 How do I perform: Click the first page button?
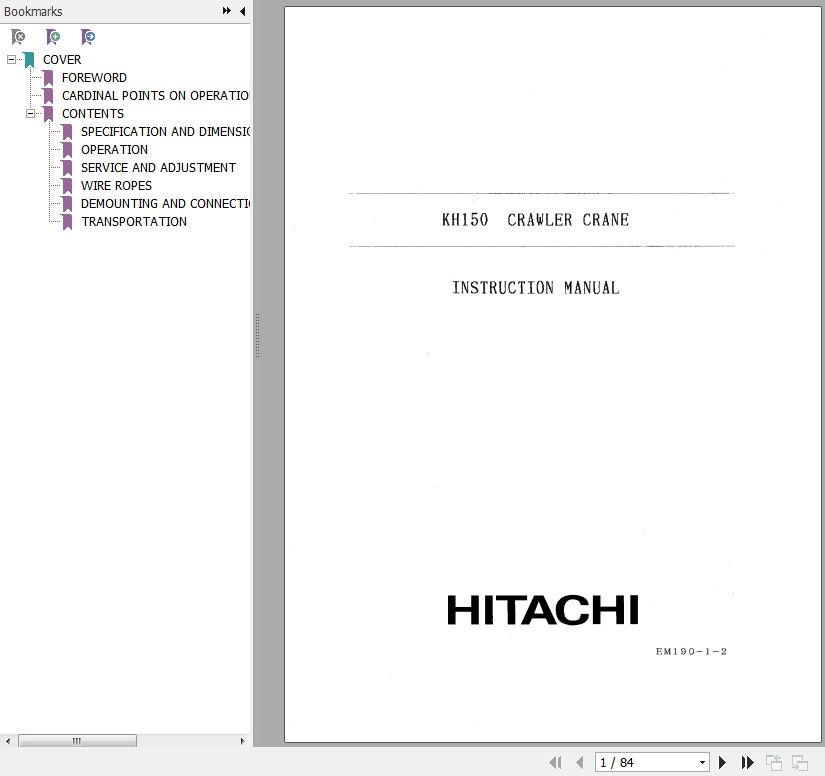coord(555,762)
